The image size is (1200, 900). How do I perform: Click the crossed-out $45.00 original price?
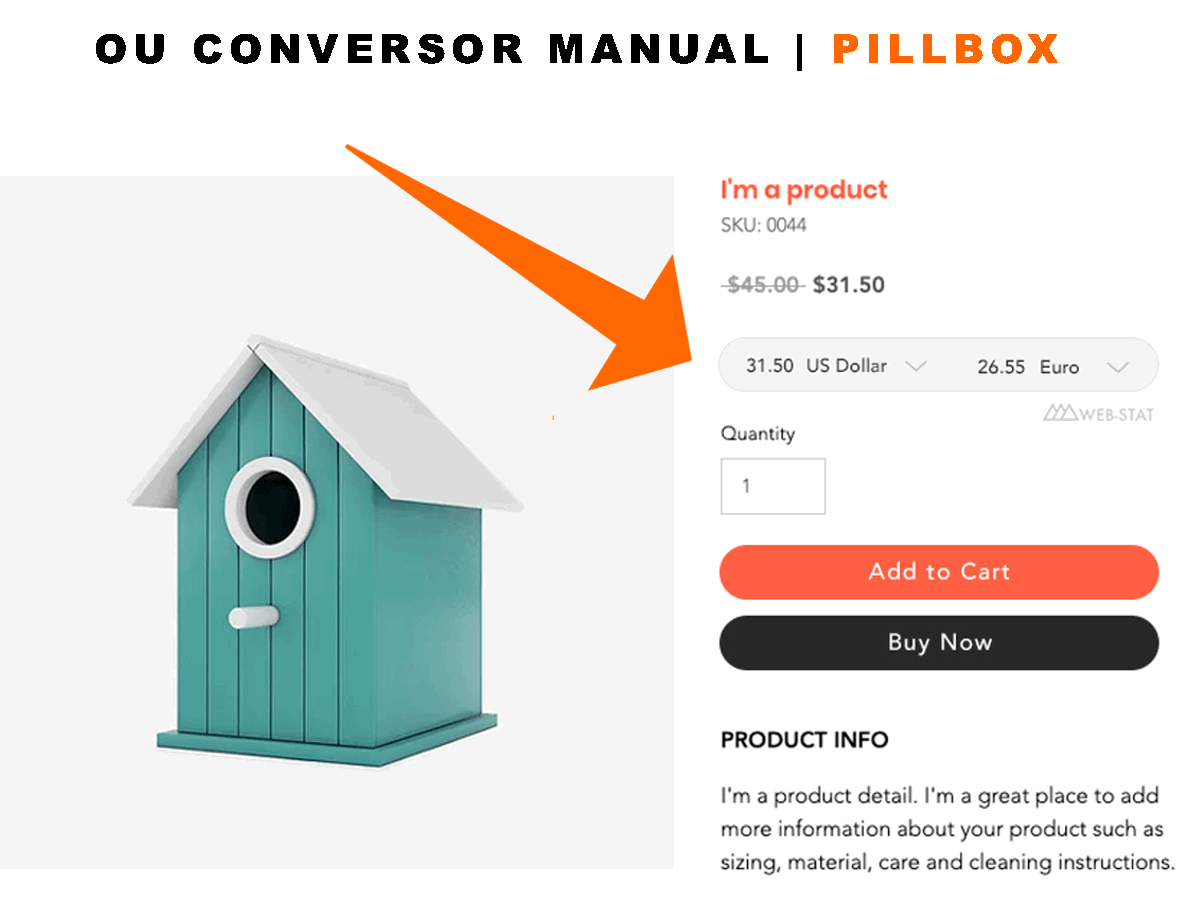(x=763, y=285)
